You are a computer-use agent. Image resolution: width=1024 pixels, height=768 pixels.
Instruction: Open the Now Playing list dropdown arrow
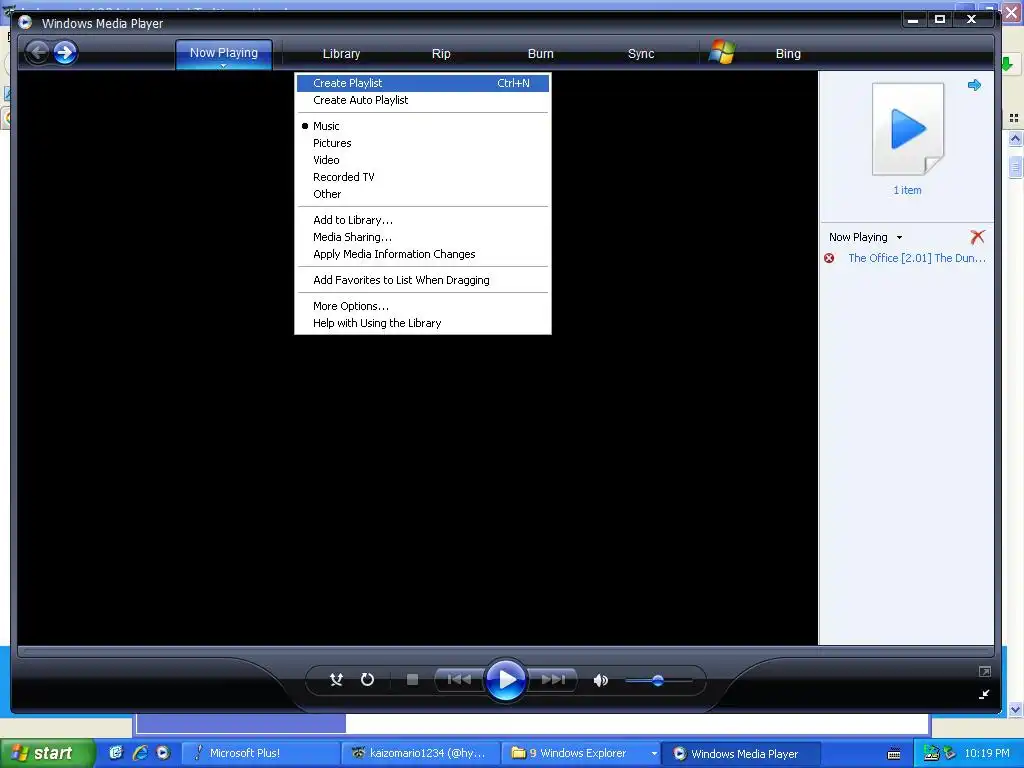pyautogui.click(x=899, y=238)
